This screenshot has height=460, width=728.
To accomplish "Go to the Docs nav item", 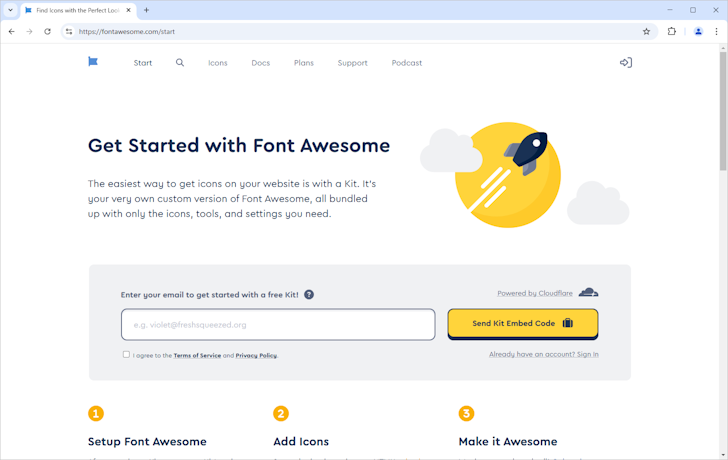I will 260,63.
